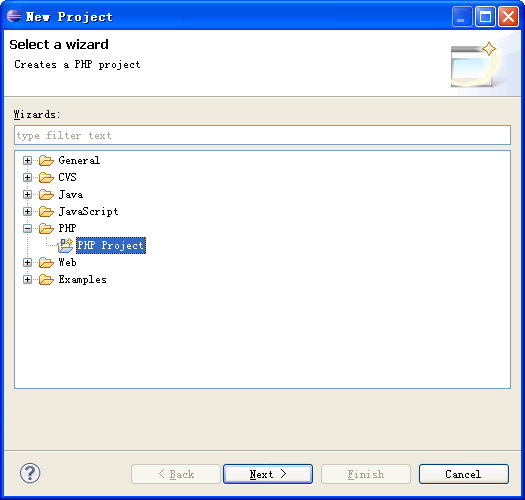The height and width of the screenshot is (500, 525).
Task: Select the JavaScript category label
Action: click(x=88, y=212)
